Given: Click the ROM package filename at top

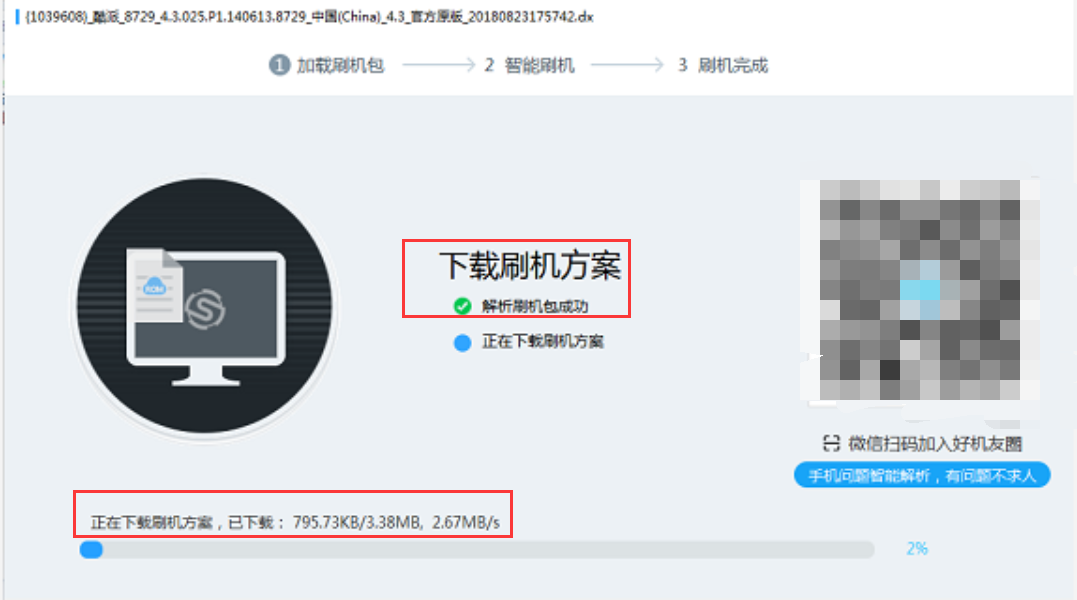Looking at the screenshot, I should (x=309, y=16).
